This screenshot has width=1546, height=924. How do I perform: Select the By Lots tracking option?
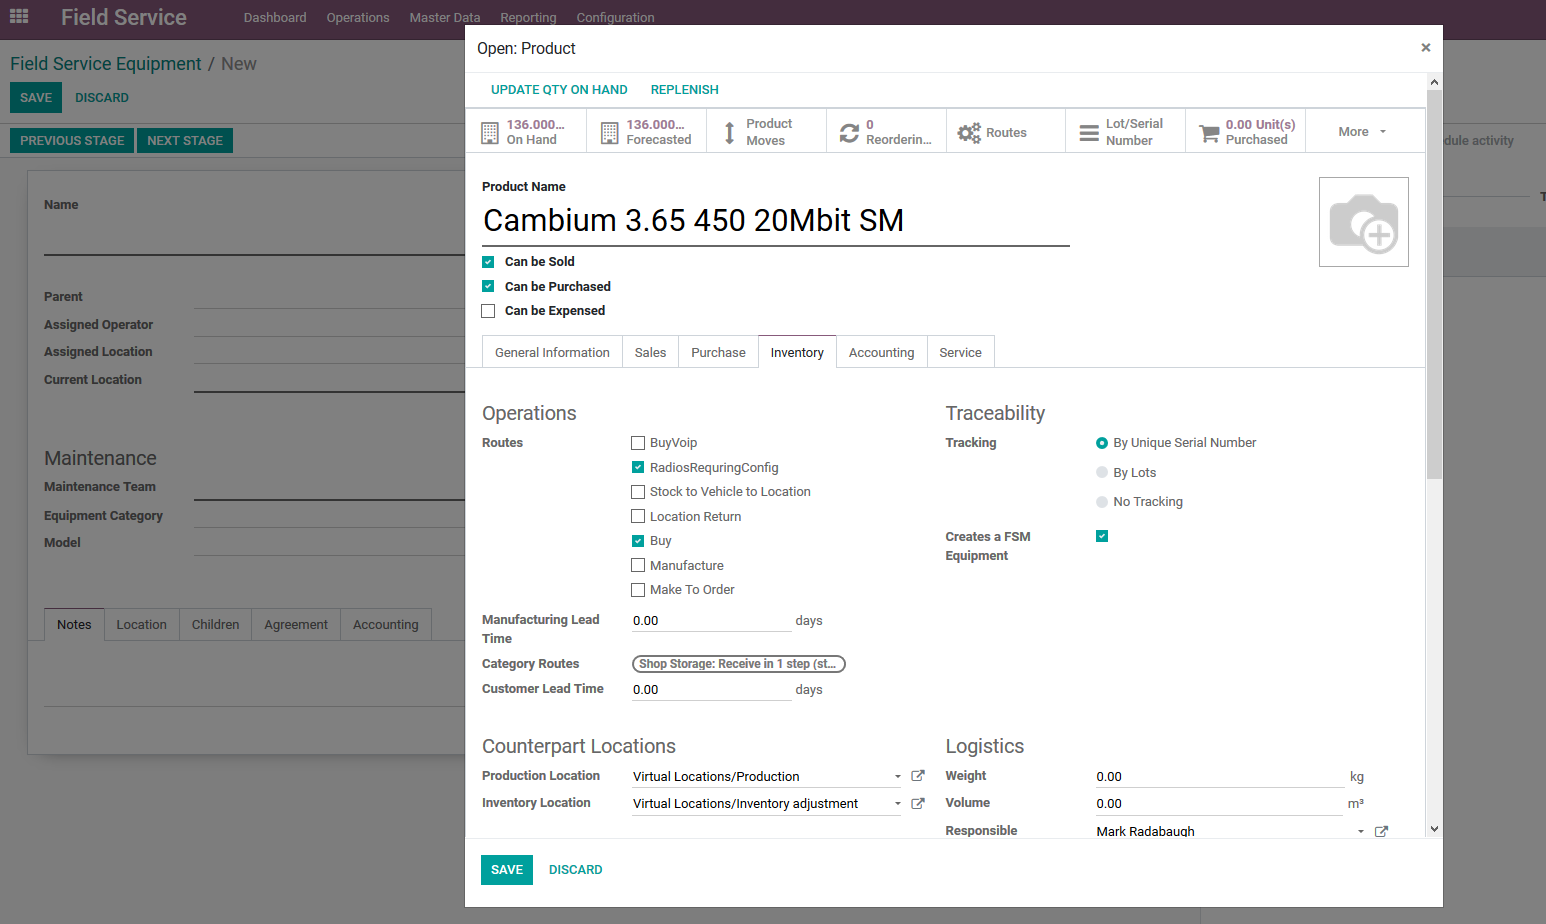click(1101, 472)
